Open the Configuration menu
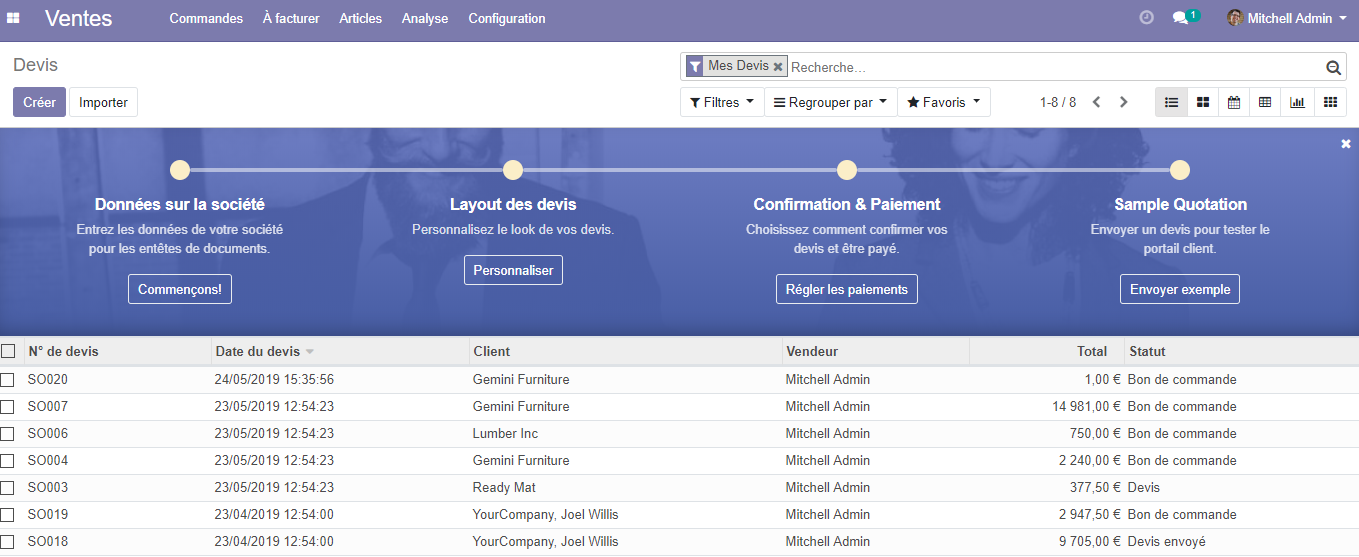1359x557 pixels. 506,19
